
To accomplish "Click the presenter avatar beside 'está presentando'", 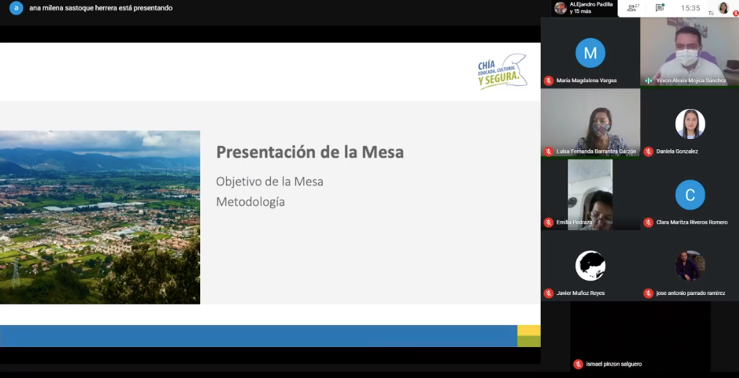I will tap(16, 8).
